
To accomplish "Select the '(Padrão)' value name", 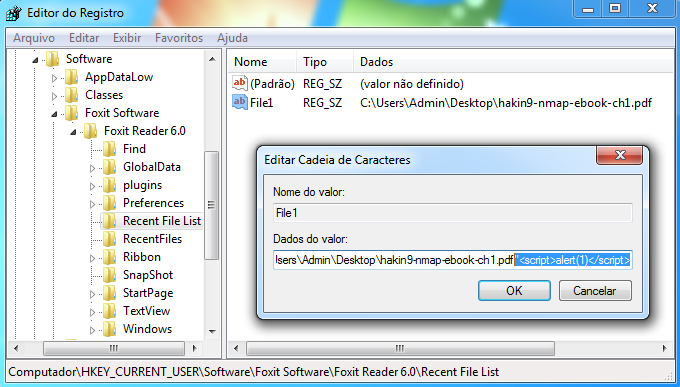I will click(272, 84).
